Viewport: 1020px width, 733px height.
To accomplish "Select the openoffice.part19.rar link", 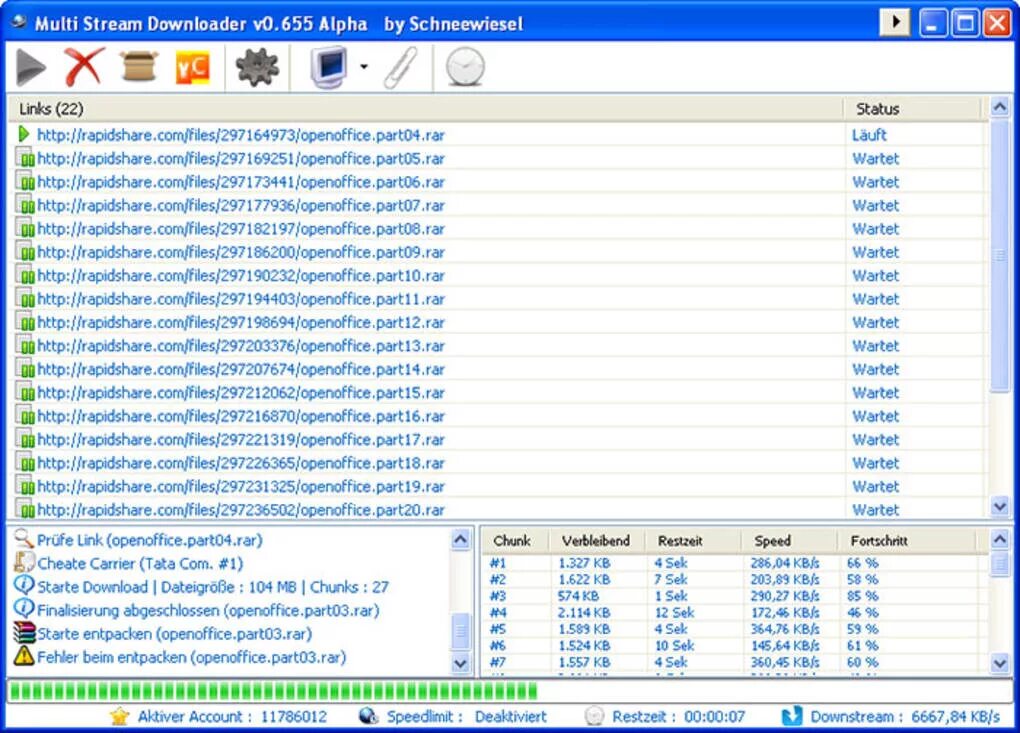I will coord(241,486).
